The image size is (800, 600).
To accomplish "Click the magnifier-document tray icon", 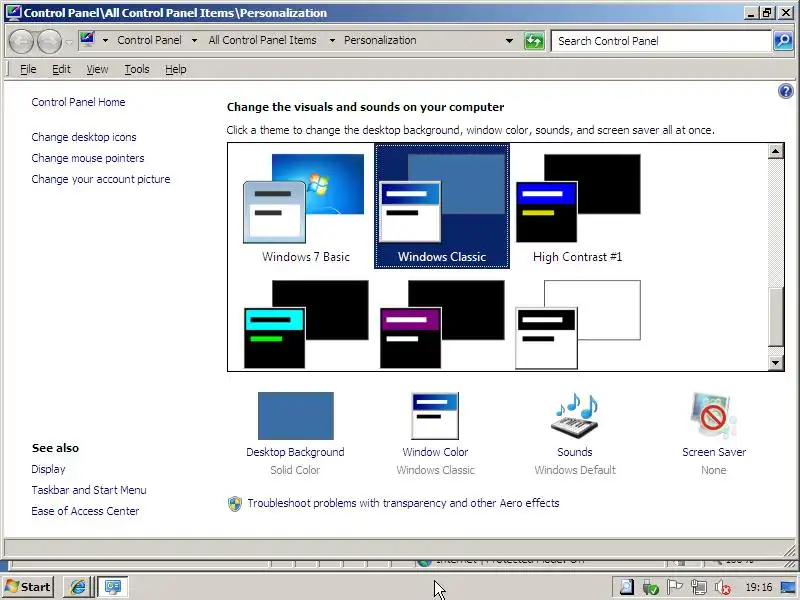I will pos(626,587).
